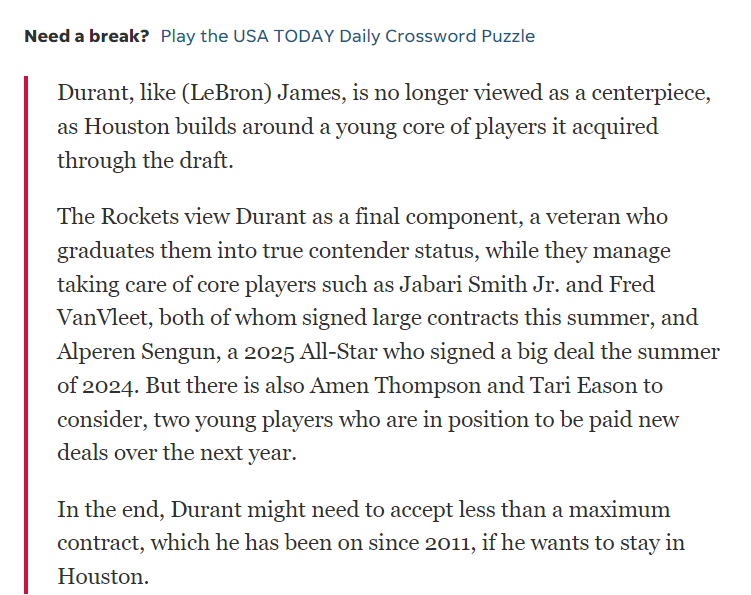Click the bold "Need a break?" label
Screen dimensions: 751x595
tap(87, 36)
